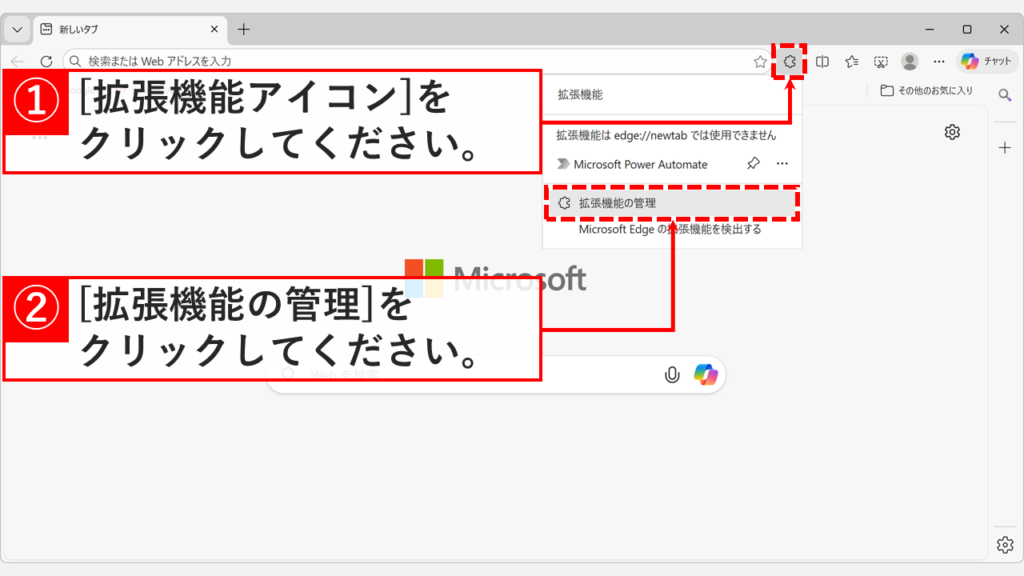The image size is (1024, 576).
Task: Open the profile avatar icon
Action: click(908, 61)
